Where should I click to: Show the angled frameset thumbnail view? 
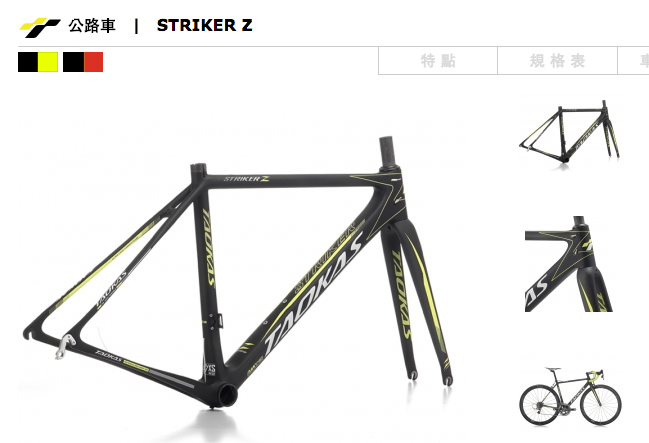point(569,132)
